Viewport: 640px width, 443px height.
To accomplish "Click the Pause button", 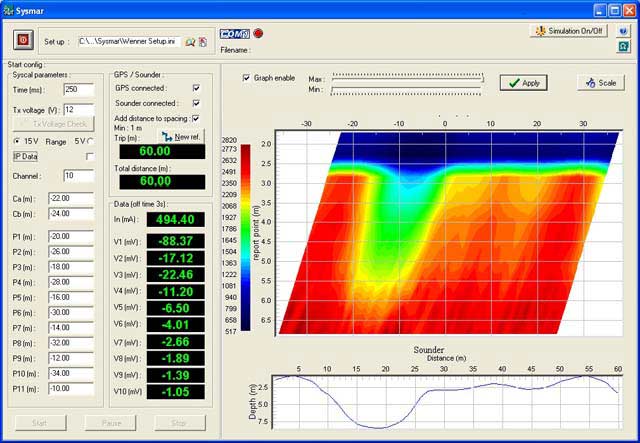I will point(110,423).
